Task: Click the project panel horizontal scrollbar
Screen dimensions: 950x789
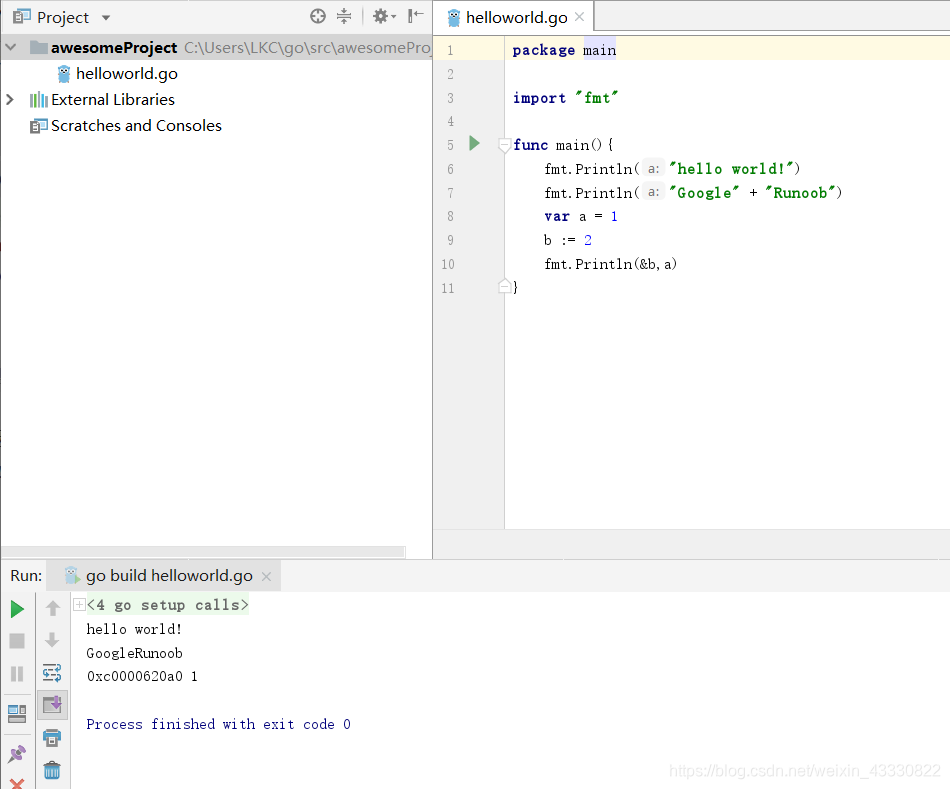Action: pyautogui.click(x=204, y=552)
